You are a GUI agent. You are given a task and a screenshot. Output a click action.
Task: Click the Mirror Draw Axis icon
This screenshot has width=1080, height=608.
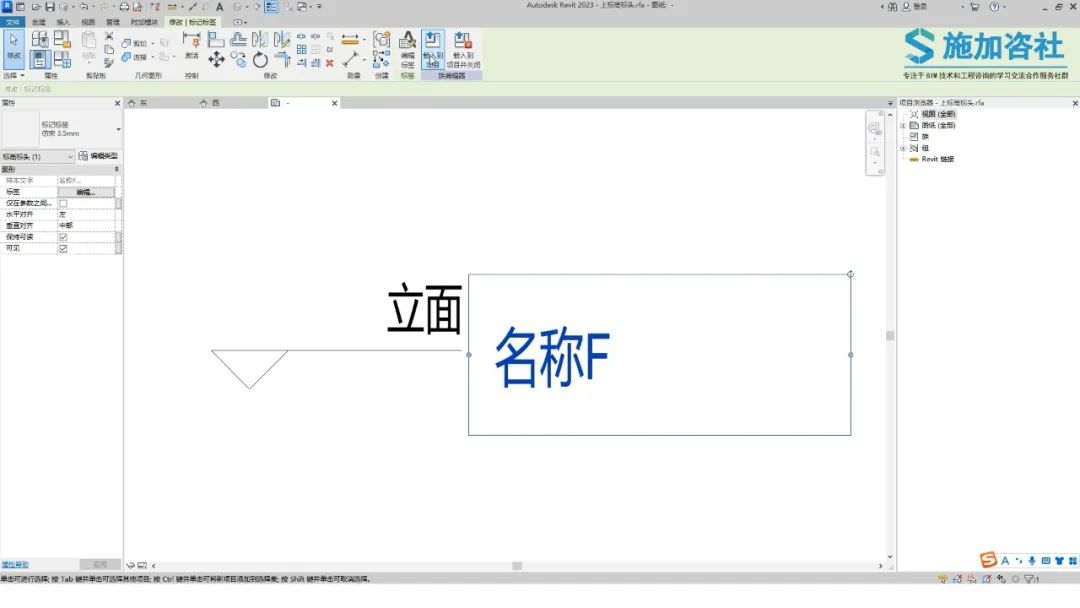282,40
